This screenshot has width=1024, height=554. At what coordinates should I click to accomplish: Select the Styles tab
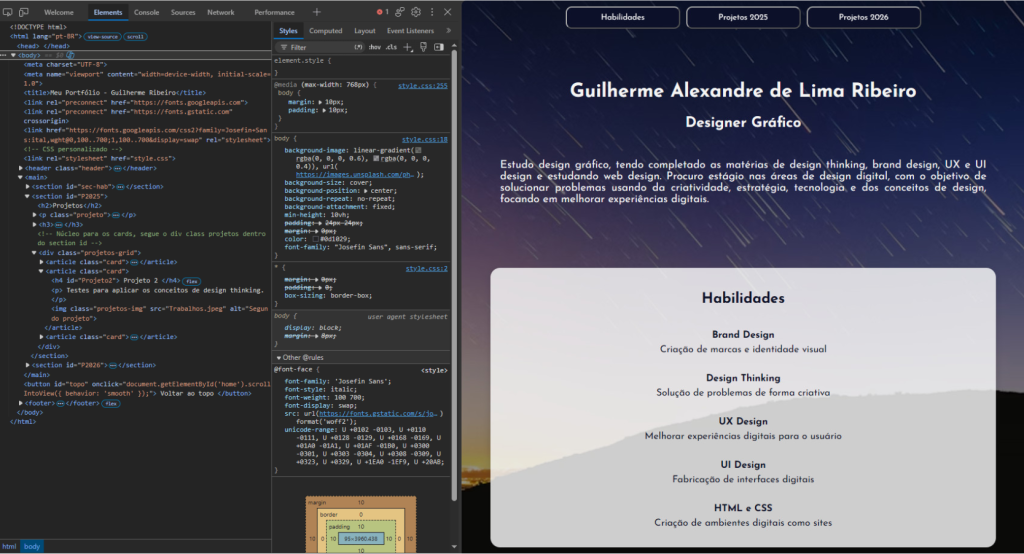(288, 31)
